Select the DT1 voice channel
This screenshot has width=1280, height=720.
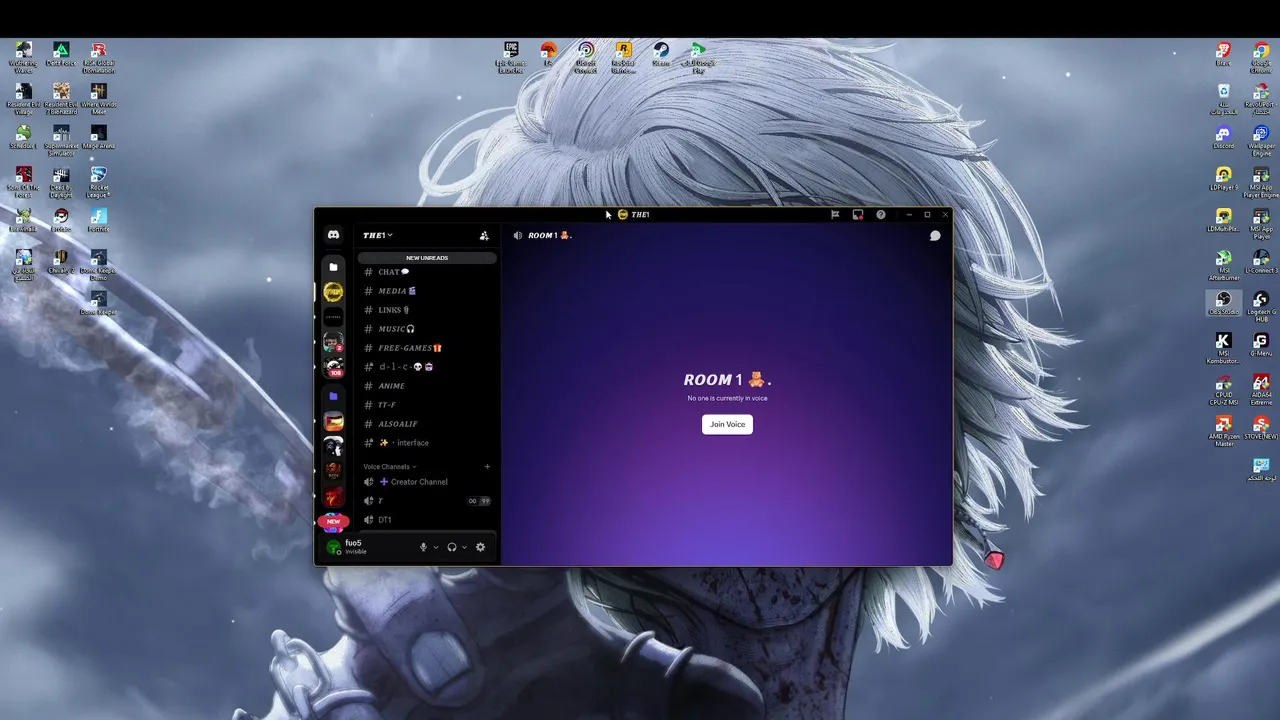(427, 520)
